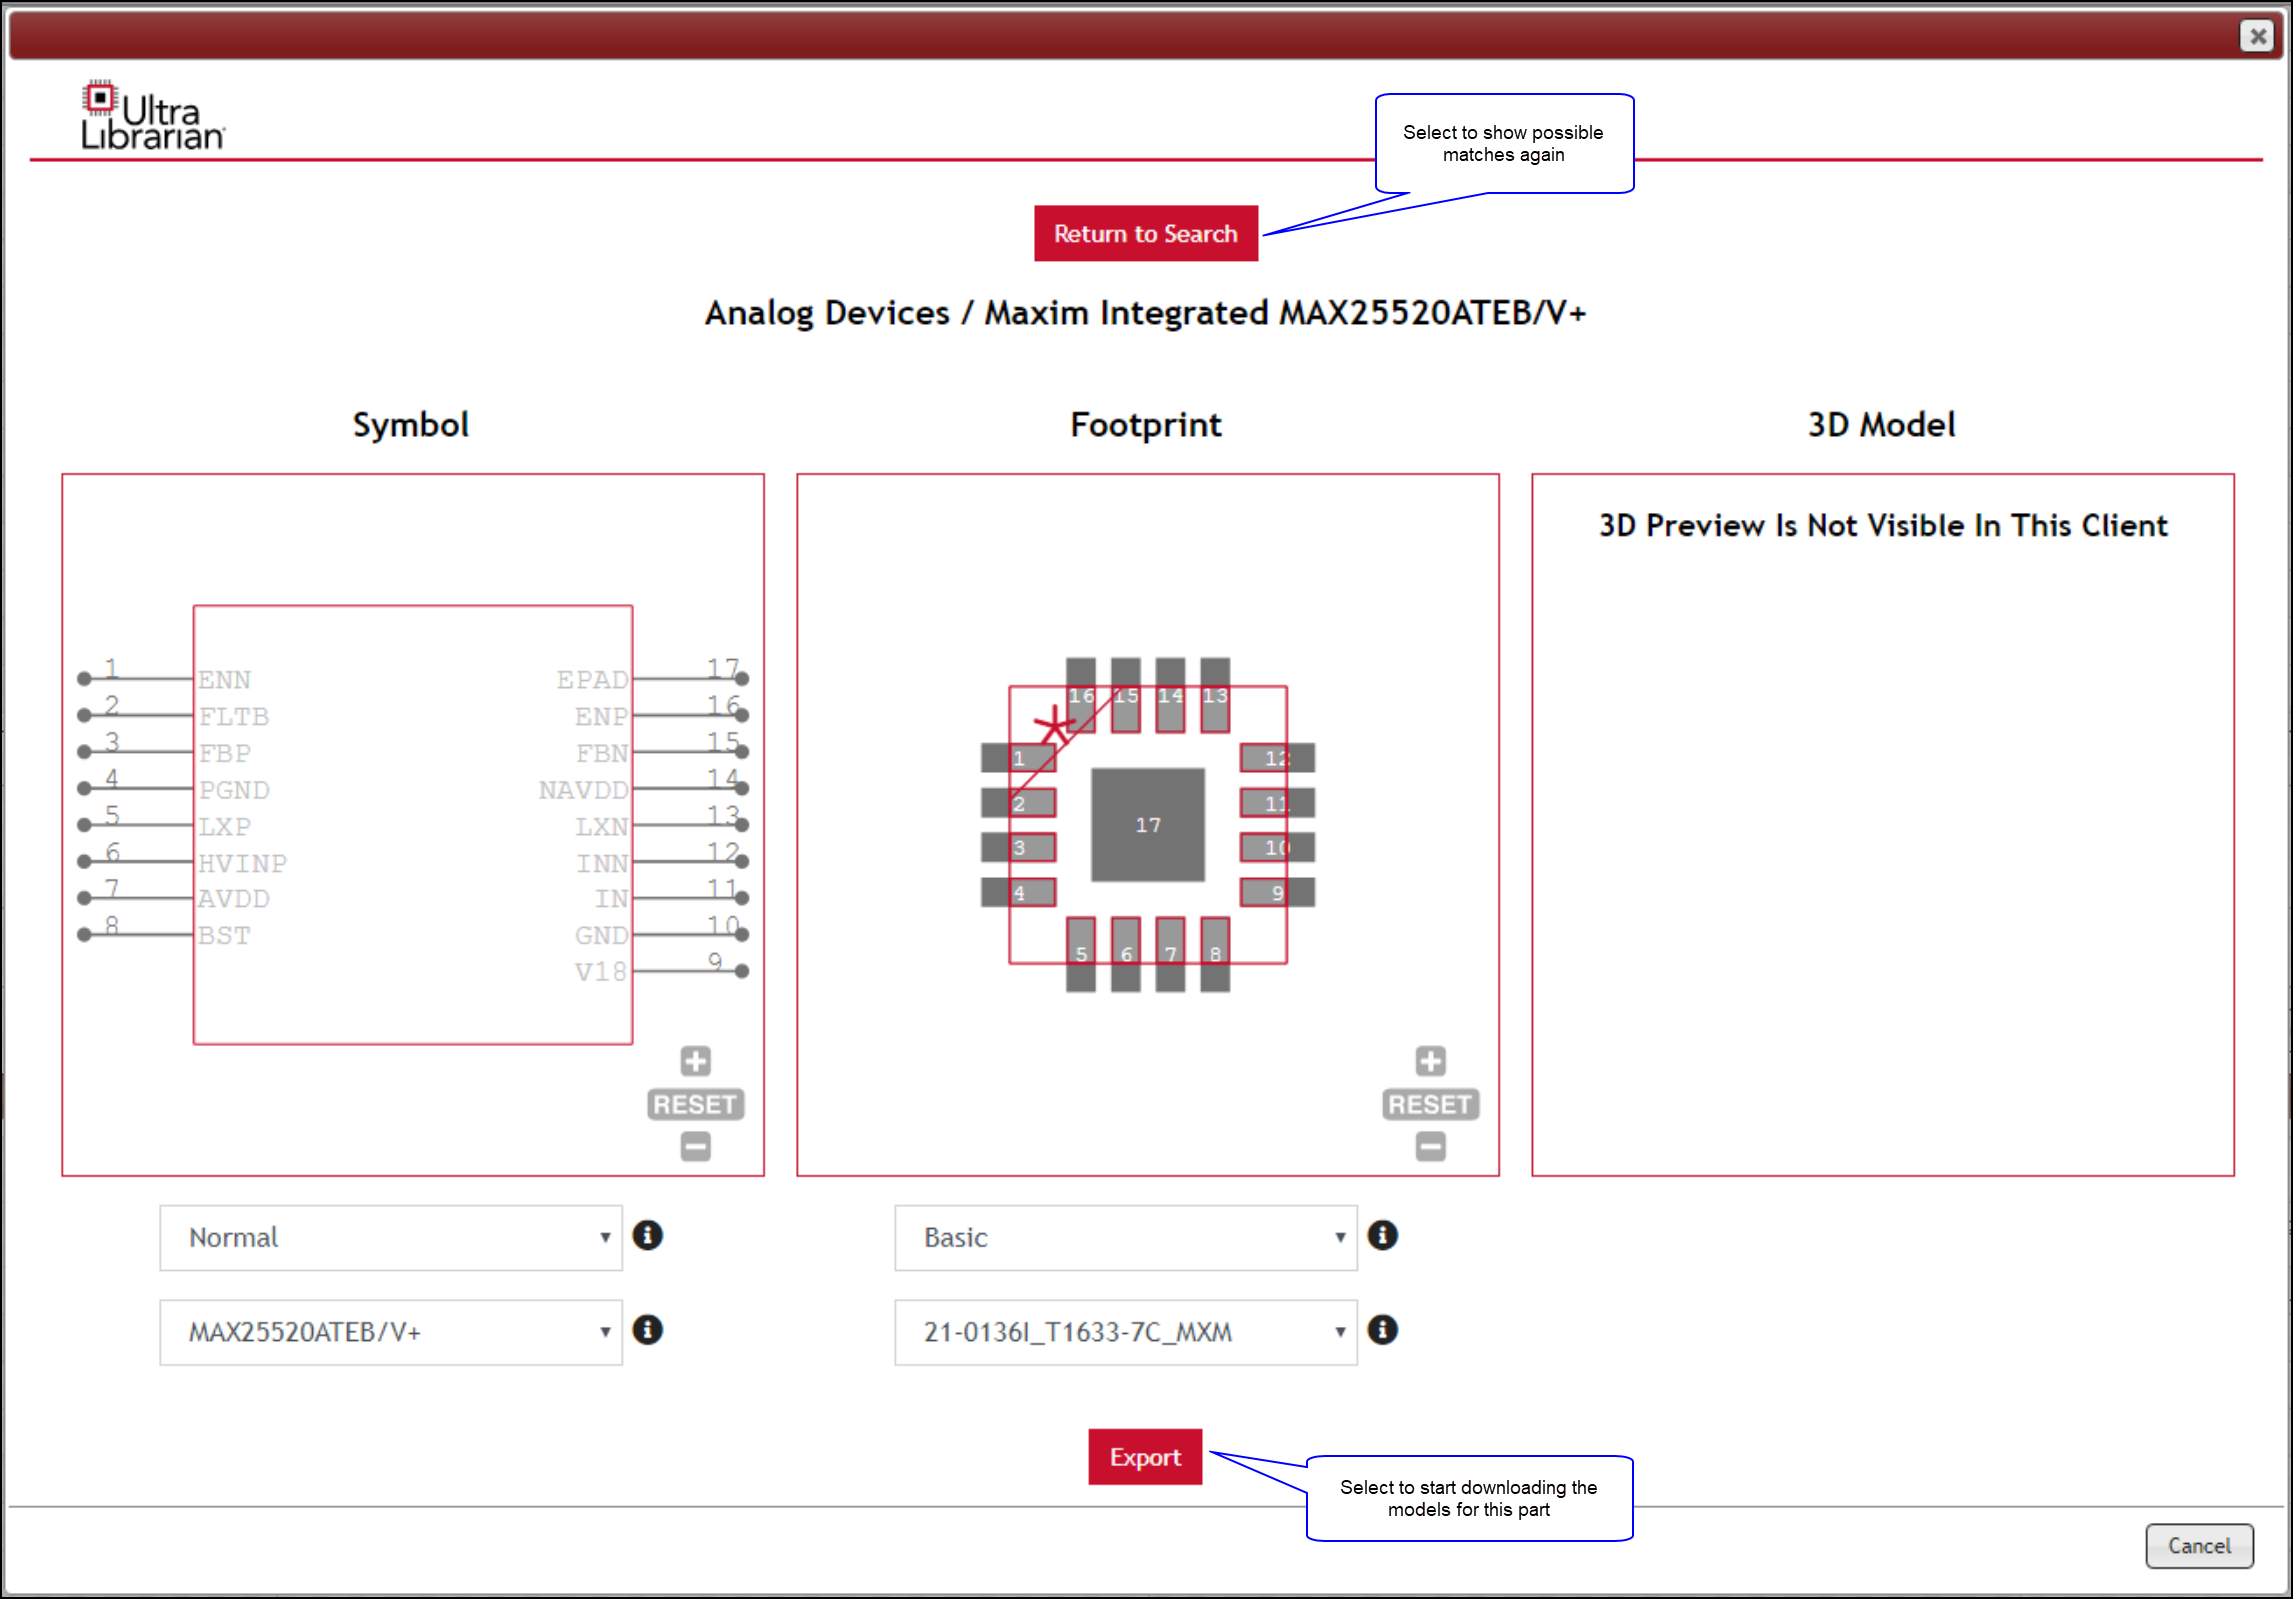Cancel the export dialog

tap(2199, 1545)
